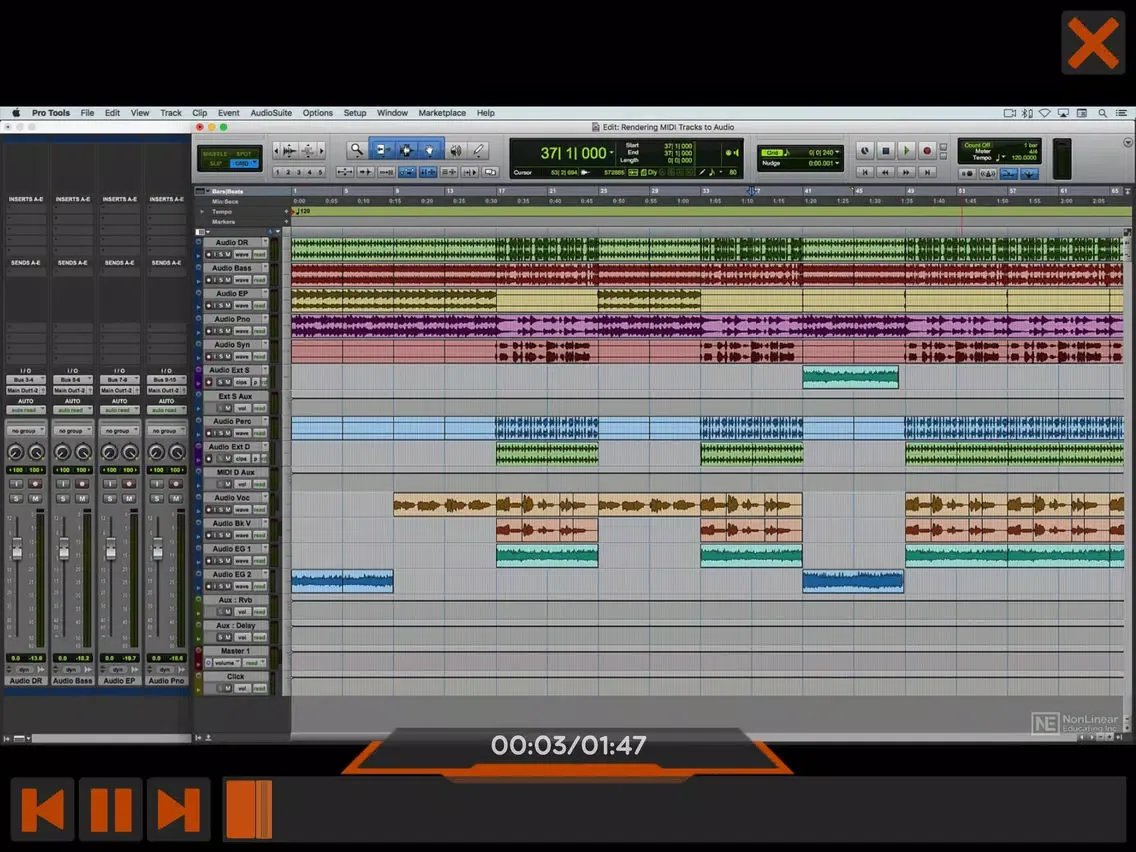Image resolution: width=1136 pixels, height=852 pixels.
Task: Toggle the metronome click icon
Action: pos(987,174)
